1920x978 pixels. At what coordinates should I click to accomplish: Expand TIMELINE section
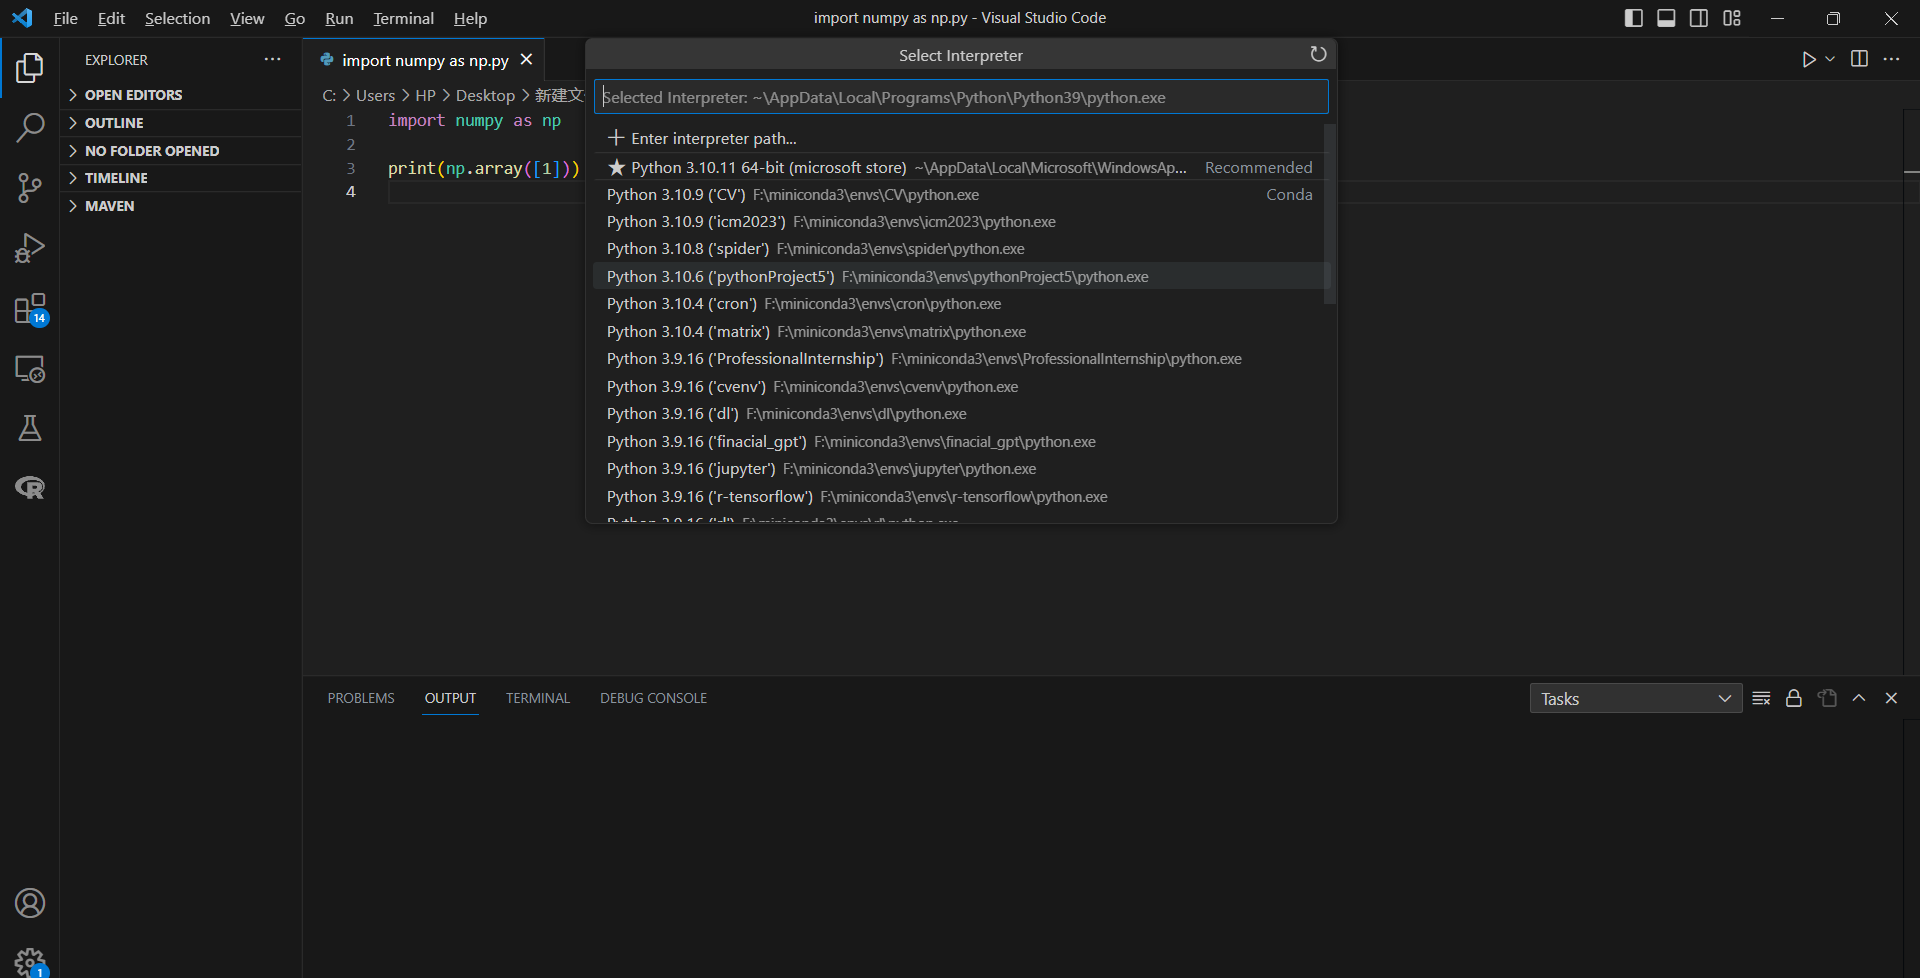pos(180,178)
